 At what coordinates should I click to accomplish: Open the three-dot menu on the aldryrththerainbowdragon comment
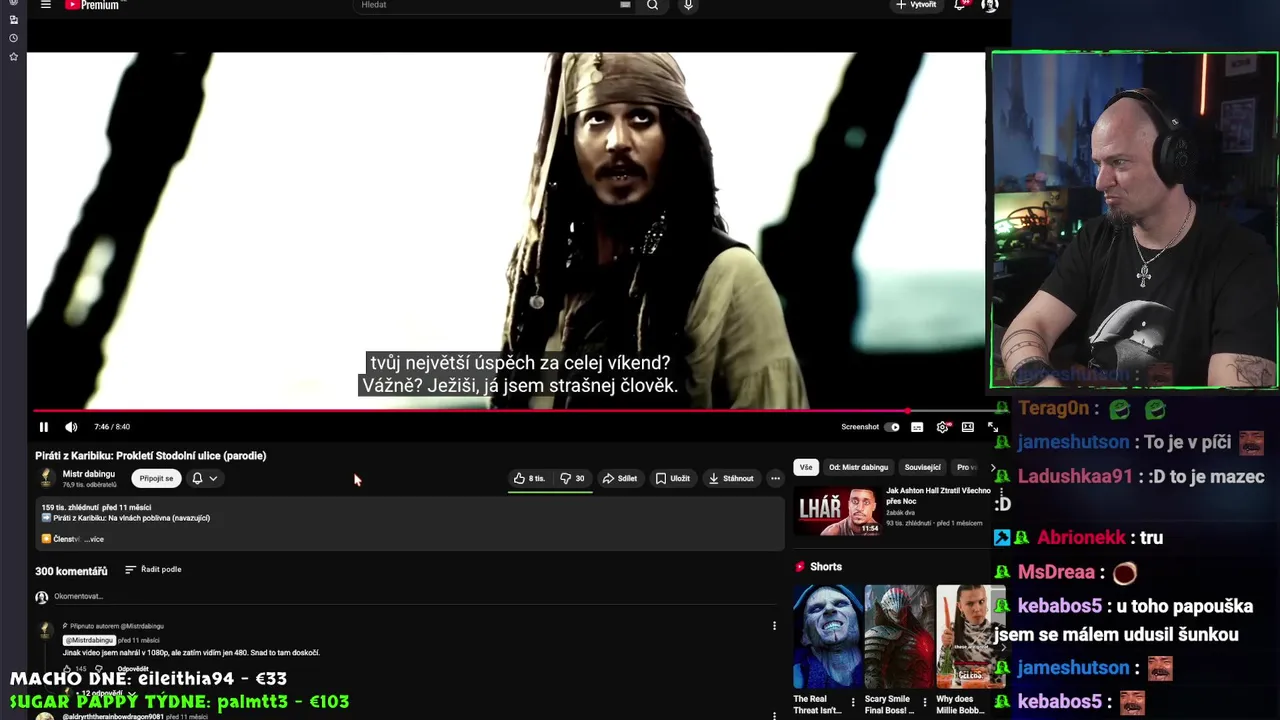[x=774, y=716]
